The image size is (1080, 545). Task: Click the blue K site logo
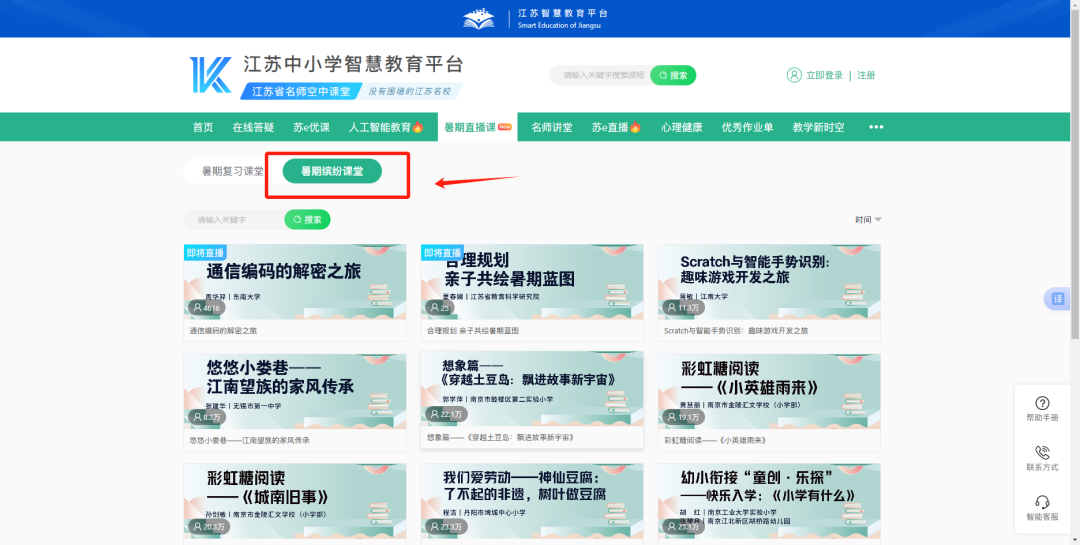point(211,75)
